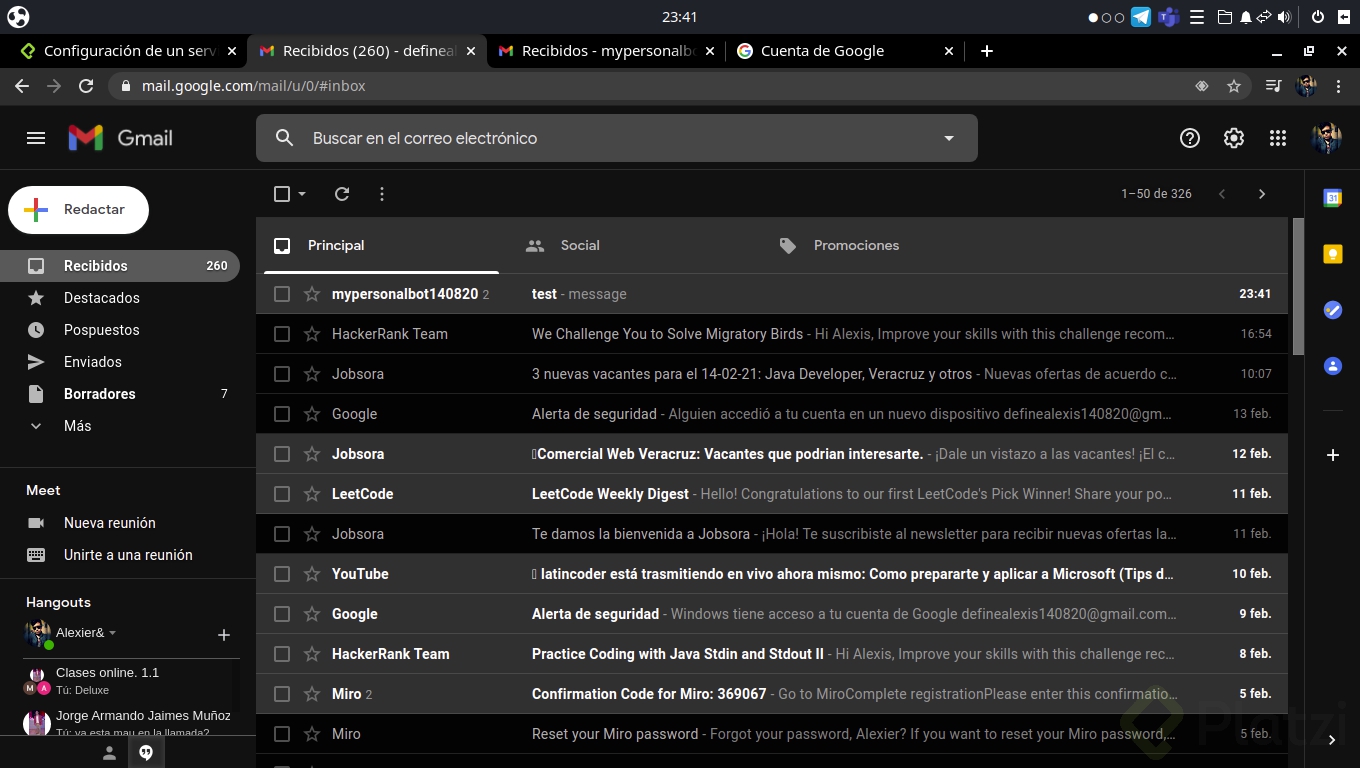The width and height of the screenshot is (1360, 768).
Task: Reload the browser page
Action: [86, 86]
